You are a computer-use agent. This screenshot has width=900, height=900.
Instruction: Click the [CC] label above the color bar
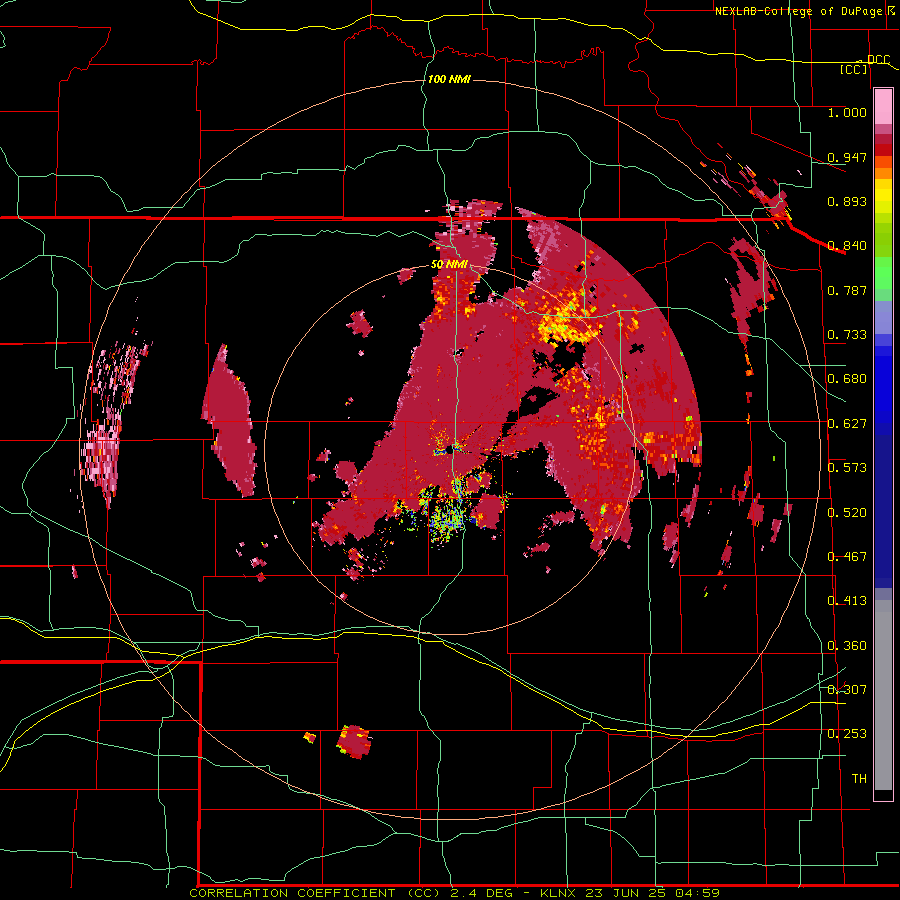pyautogui.click(x=854, y=69)
